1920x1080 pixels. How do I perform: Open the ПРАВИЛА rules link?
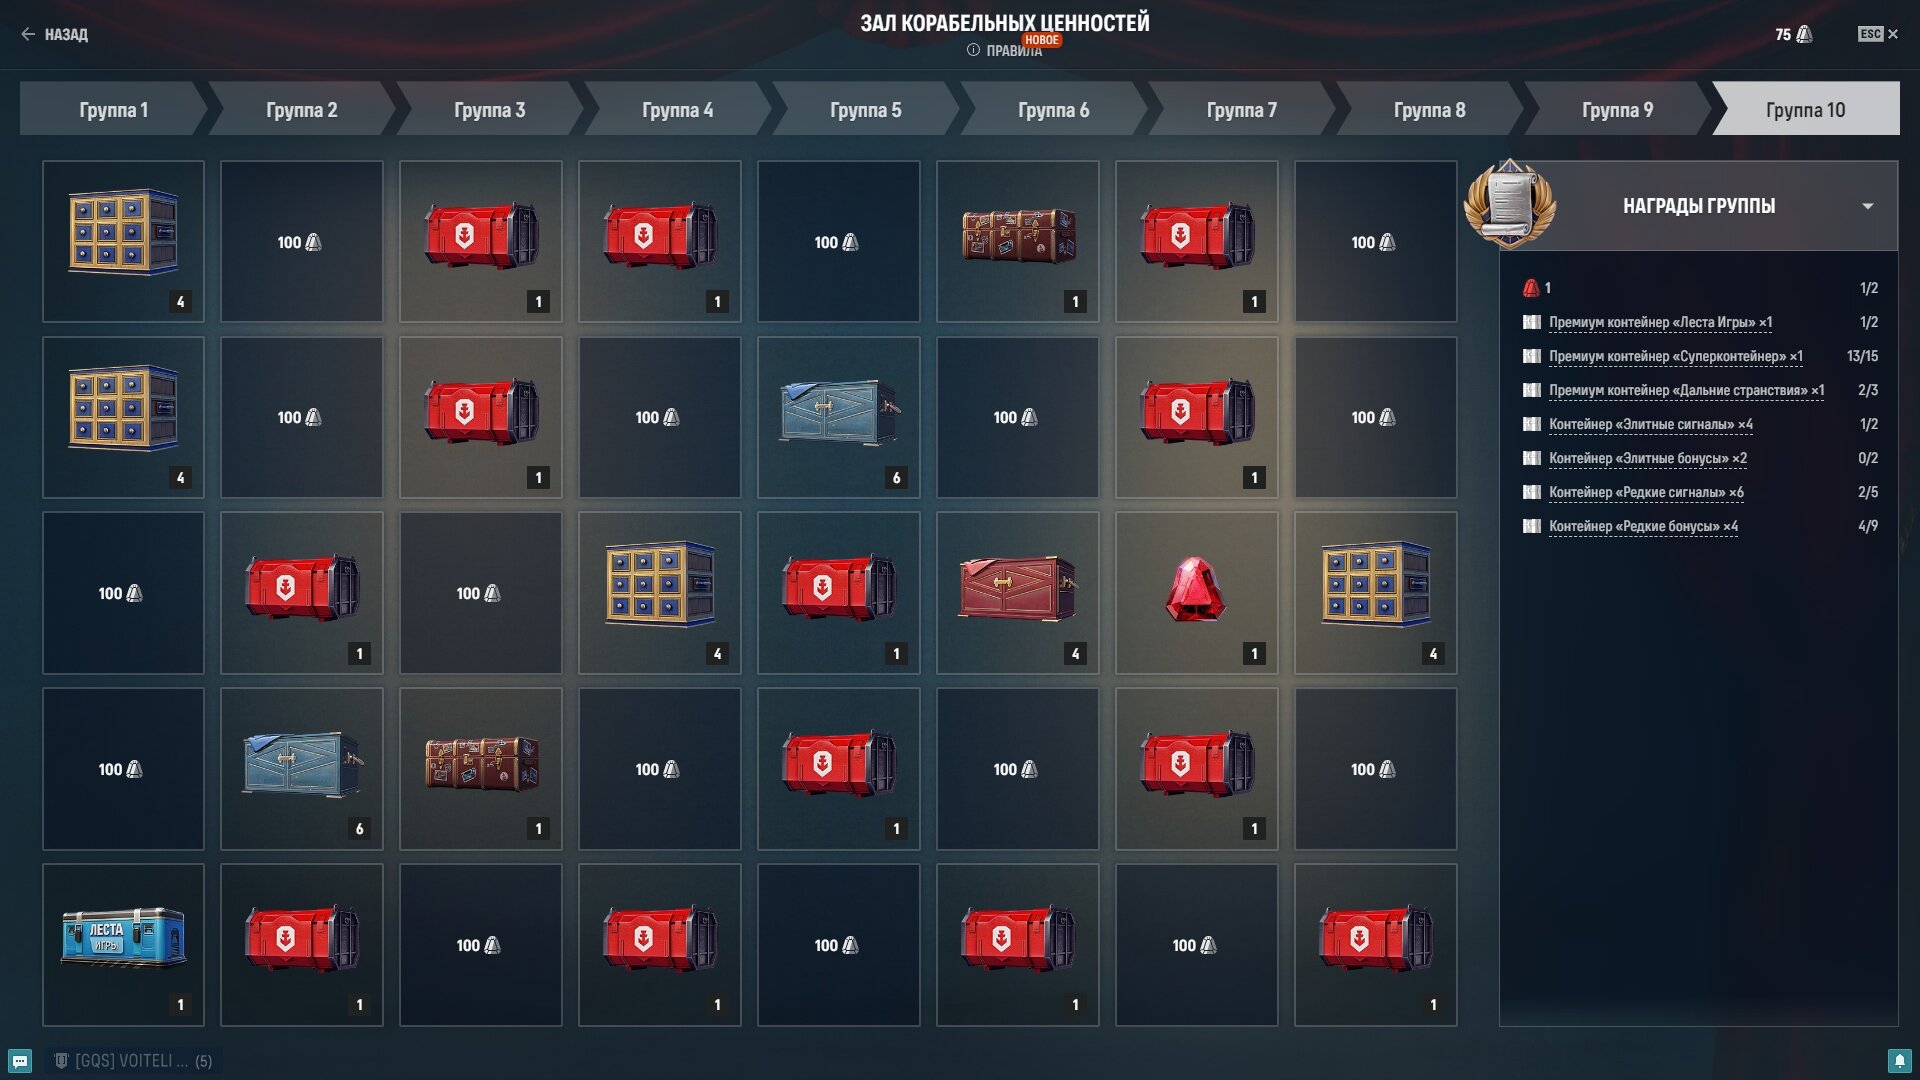click(x=1014, y=50)
